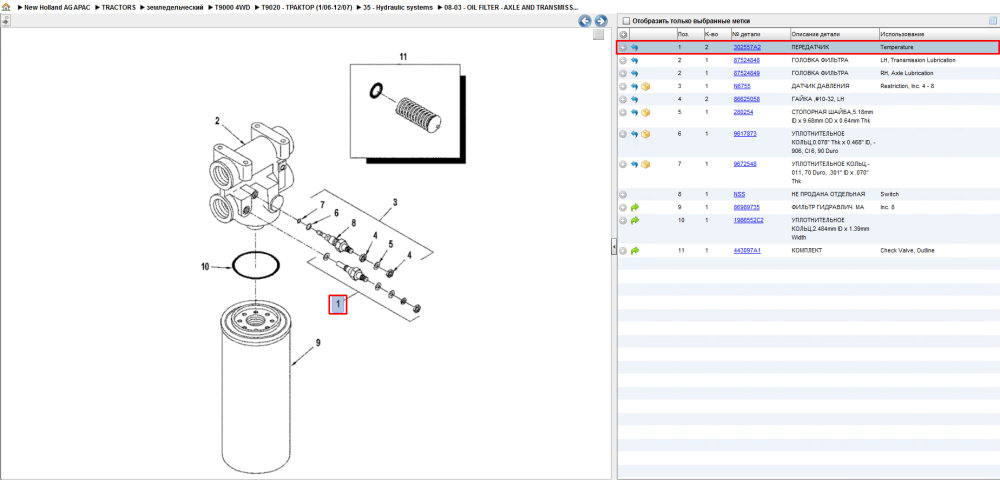The height and width of the screenshot is (480, 1000).
Task: Click the blue arrow icon for 9617873 row
Action: click(x=635, y=134)
